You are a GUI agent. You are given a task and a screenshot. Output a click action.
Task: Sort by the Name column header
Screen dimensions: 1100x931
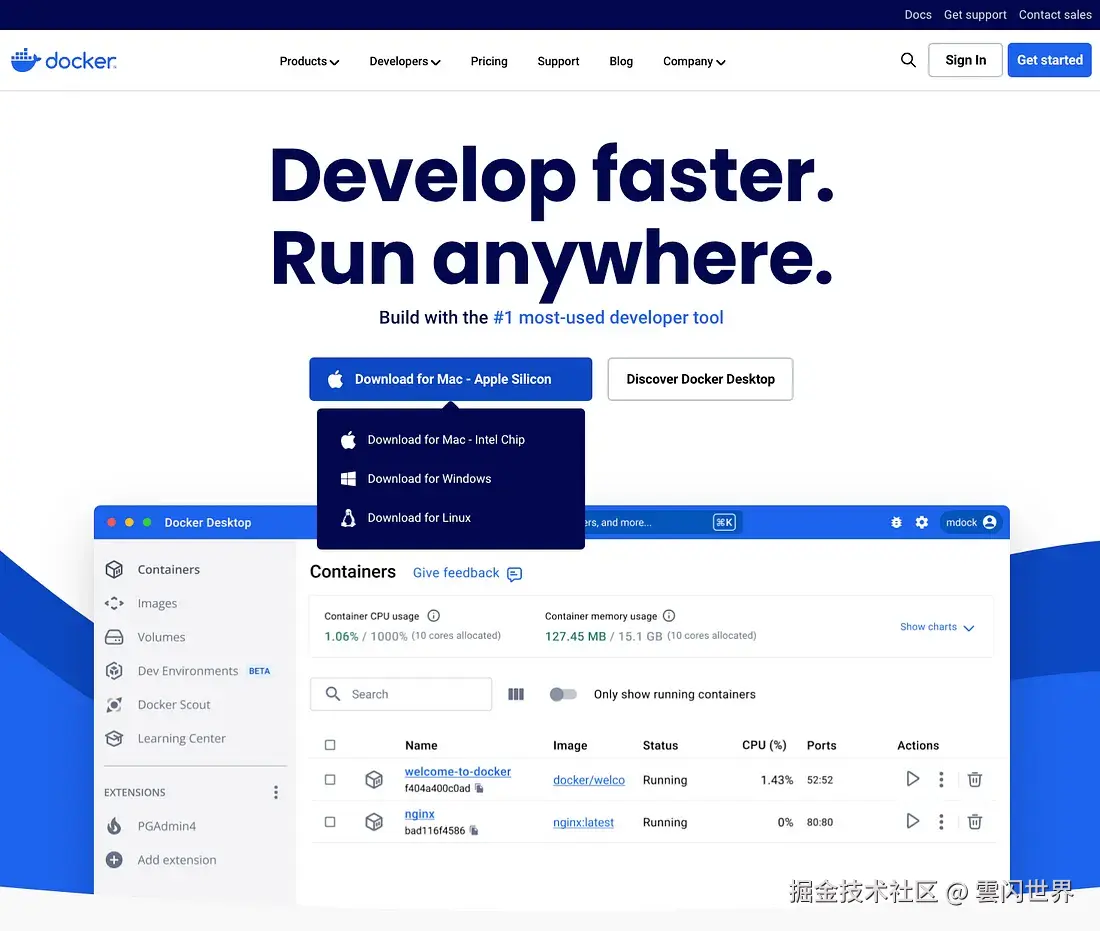pos(421,745)
